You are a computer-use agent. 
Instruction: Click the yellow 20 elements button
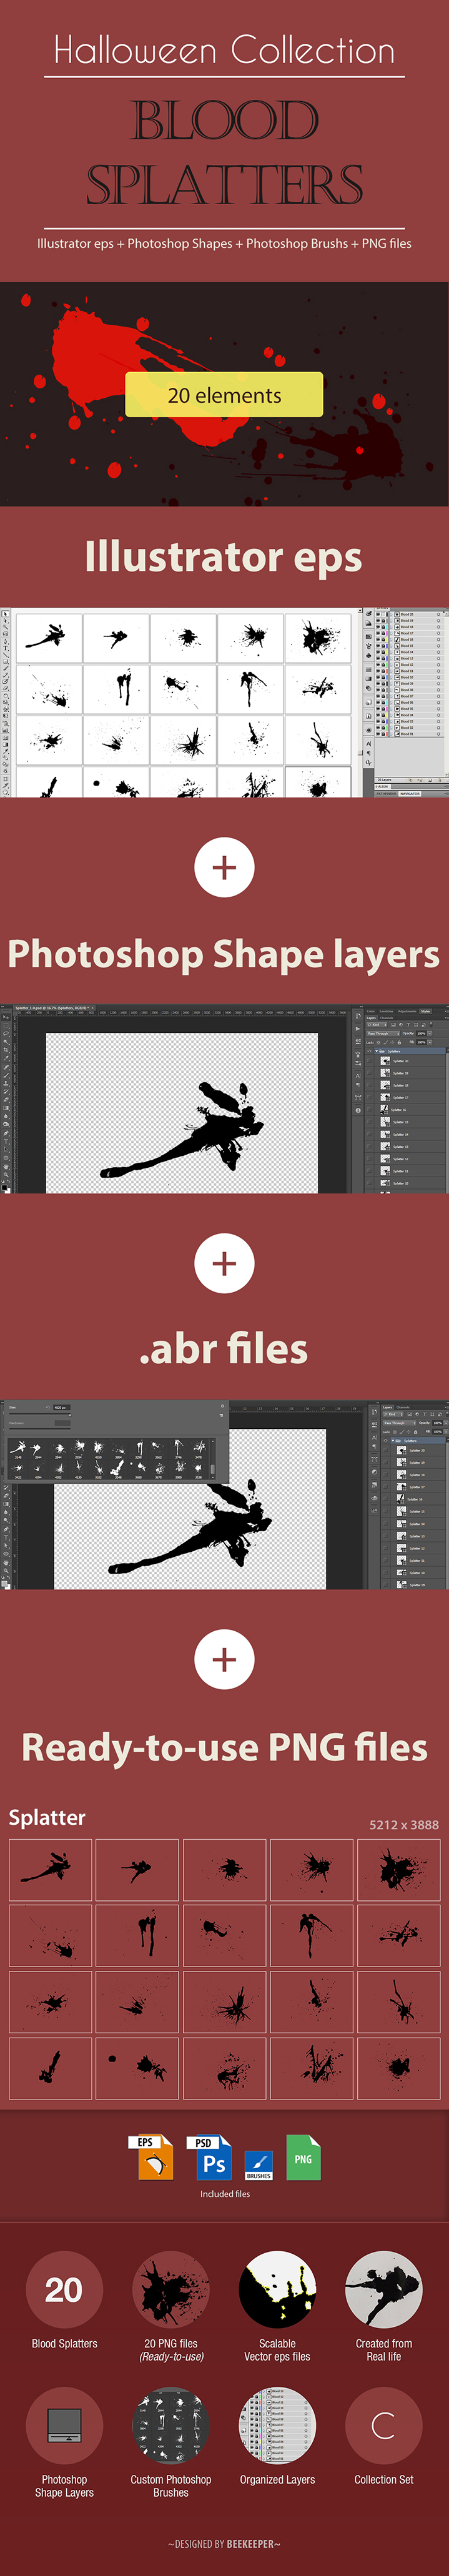click(224, 395)
